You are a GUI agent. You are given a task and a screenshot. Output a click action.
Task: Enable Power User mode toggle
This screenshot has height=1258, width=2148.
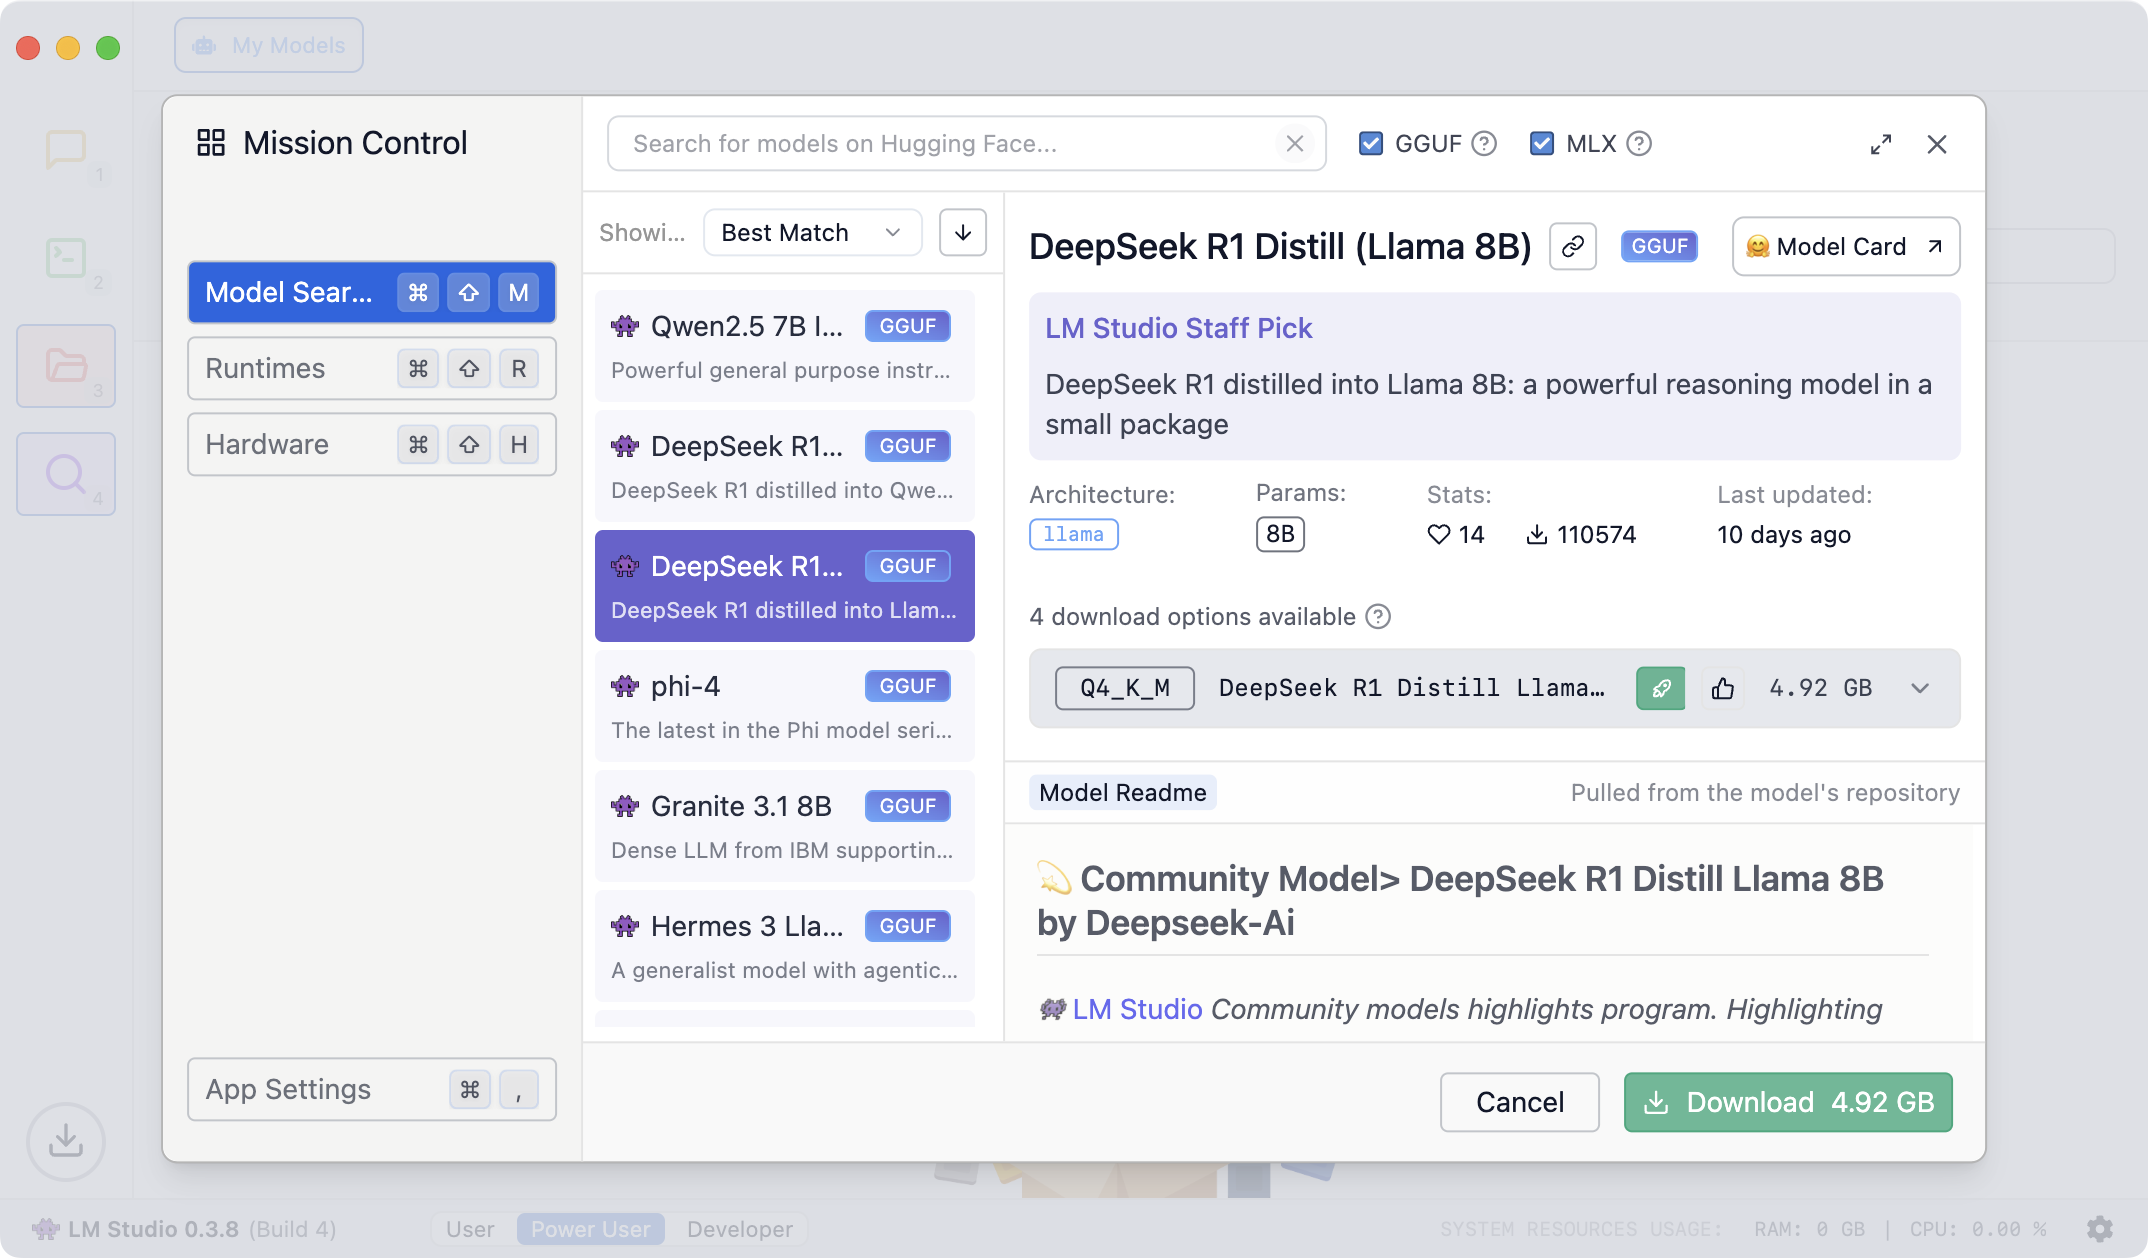click(x=588, y=1228)
